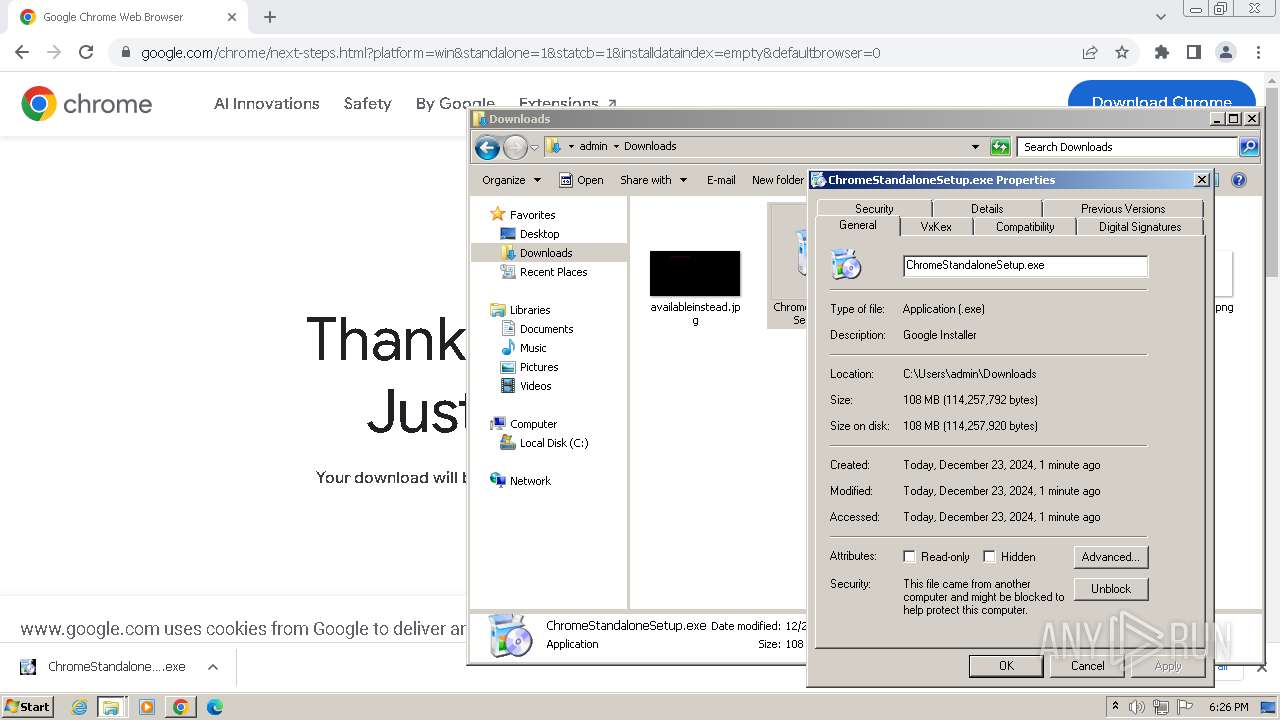Open Chrome tab search dropdown
This screenshot has width=1280, height=720.
tap(1160, 17)
